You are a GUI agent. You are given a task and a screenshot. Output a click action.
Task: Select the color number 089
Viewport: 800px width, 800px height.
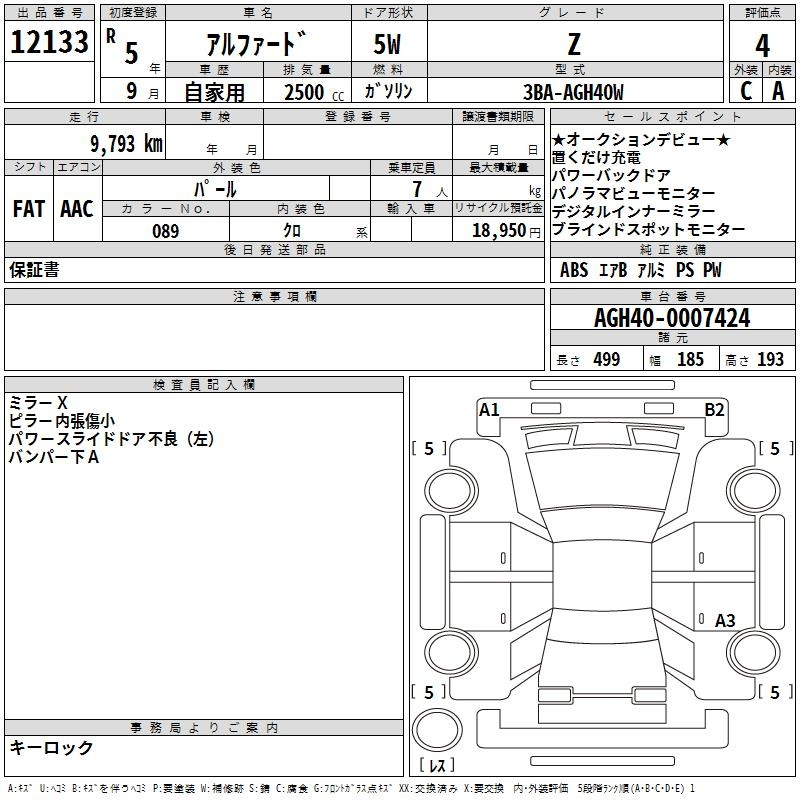[x=166, y=231]
